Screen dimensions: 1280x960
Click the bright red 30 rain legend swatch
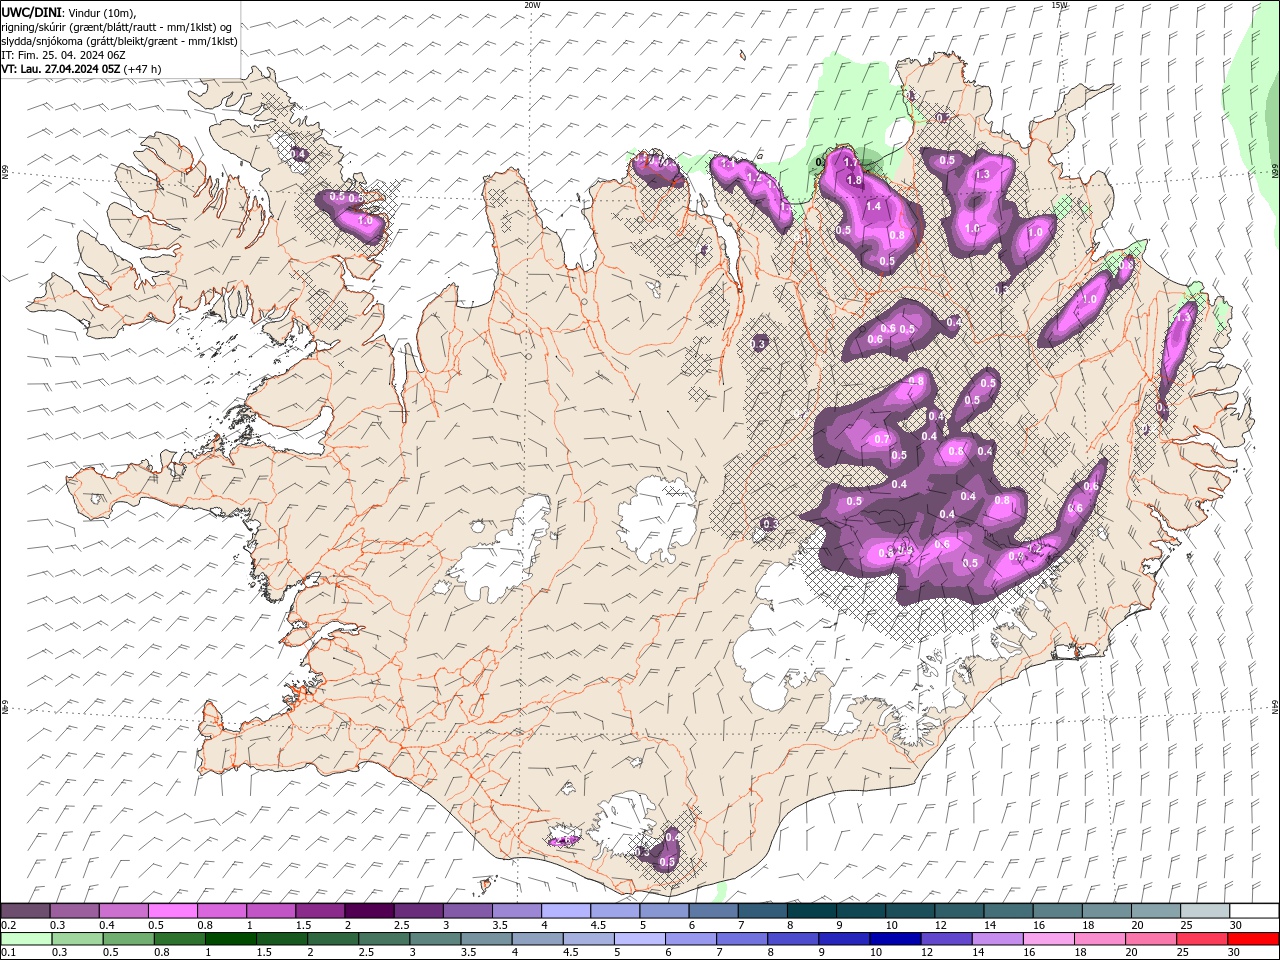1252,939
